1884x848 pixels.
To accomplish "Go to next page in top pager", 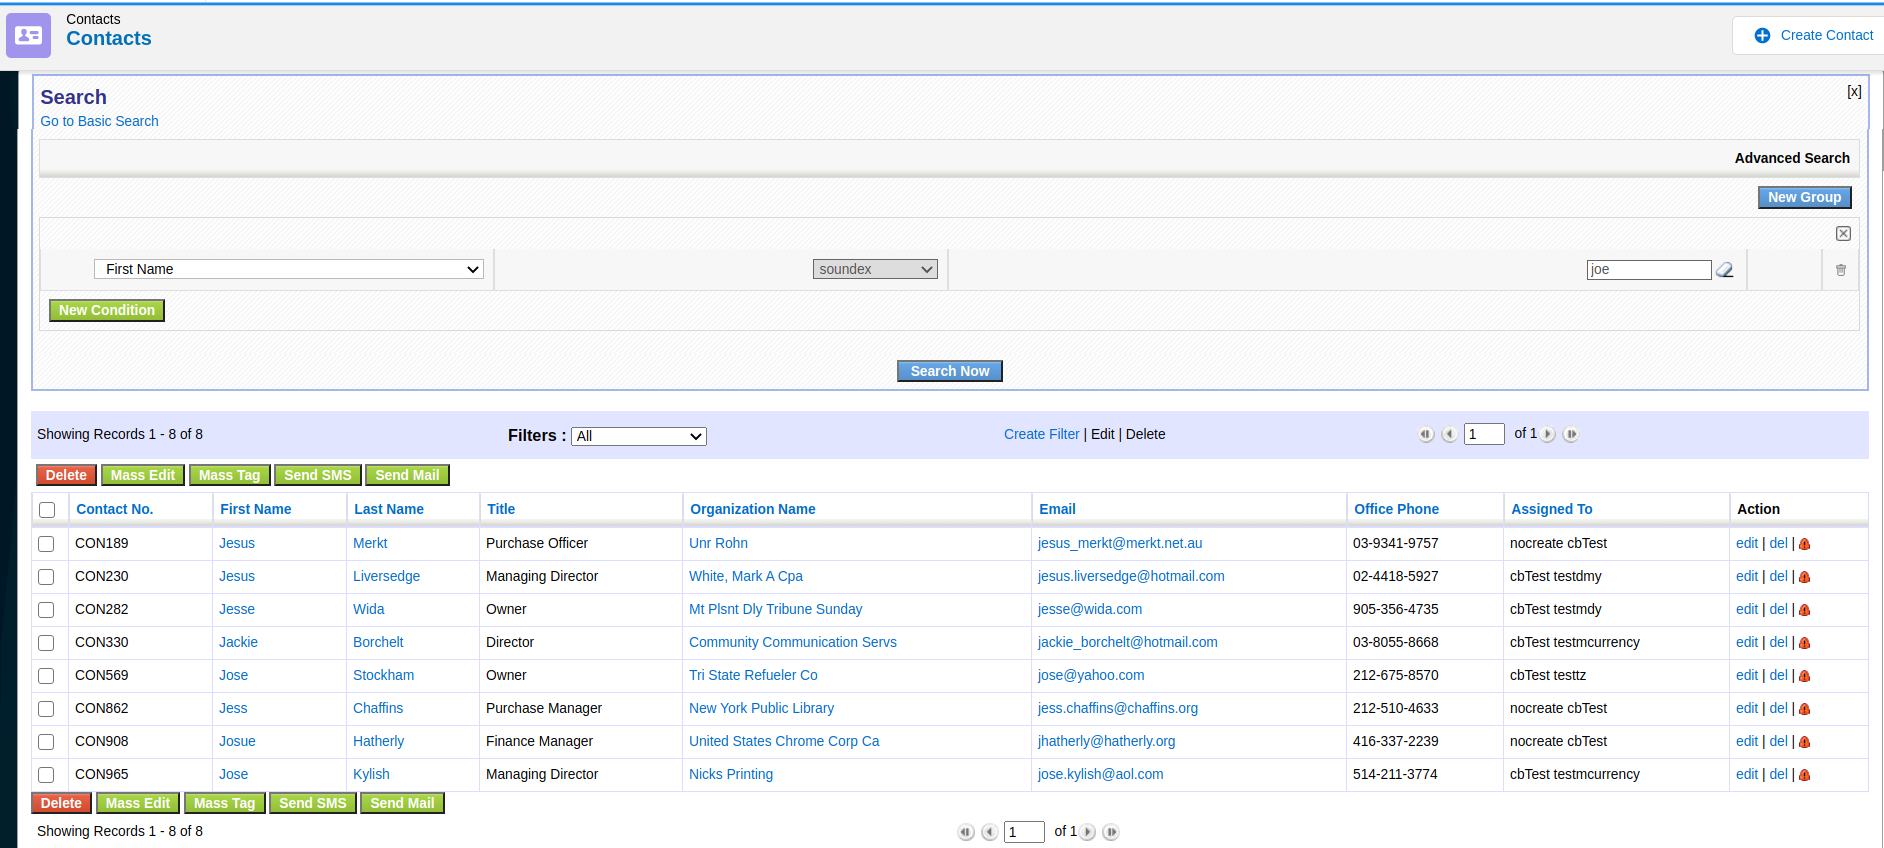I will coord(1548,434).
